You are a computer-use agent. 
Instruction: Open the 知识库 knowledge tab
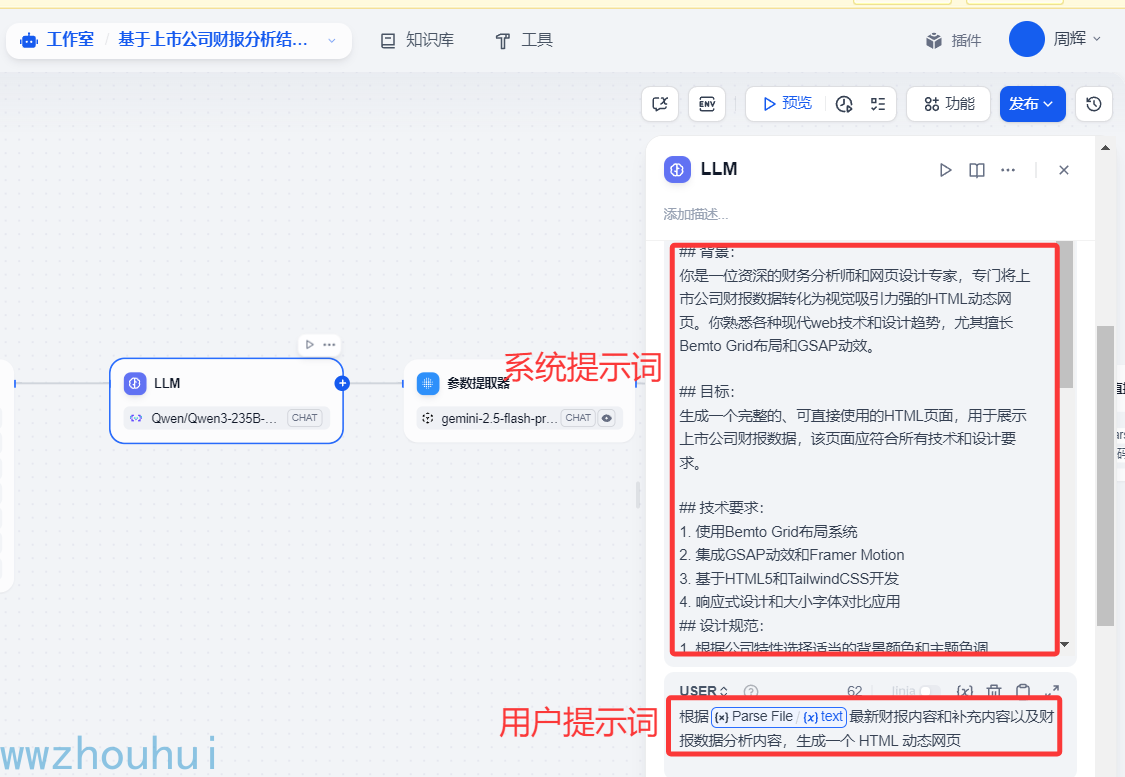[x=418, y=40]
